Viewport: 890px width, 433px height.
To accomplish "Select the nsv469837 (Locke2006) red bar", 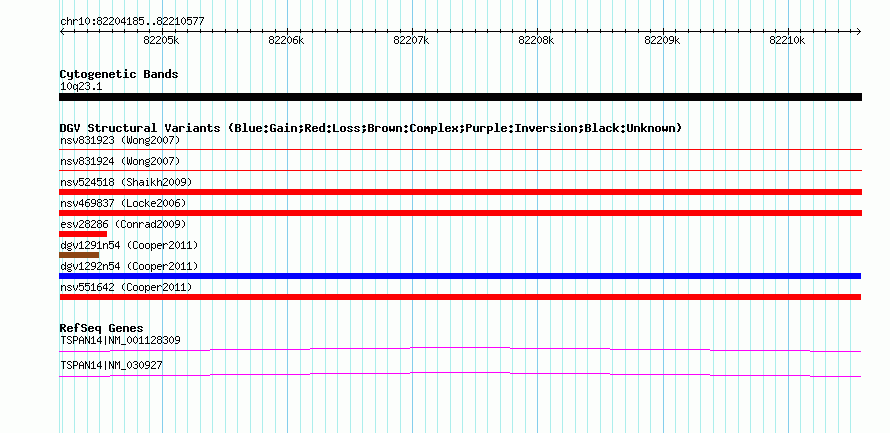I will coord(460,213).
